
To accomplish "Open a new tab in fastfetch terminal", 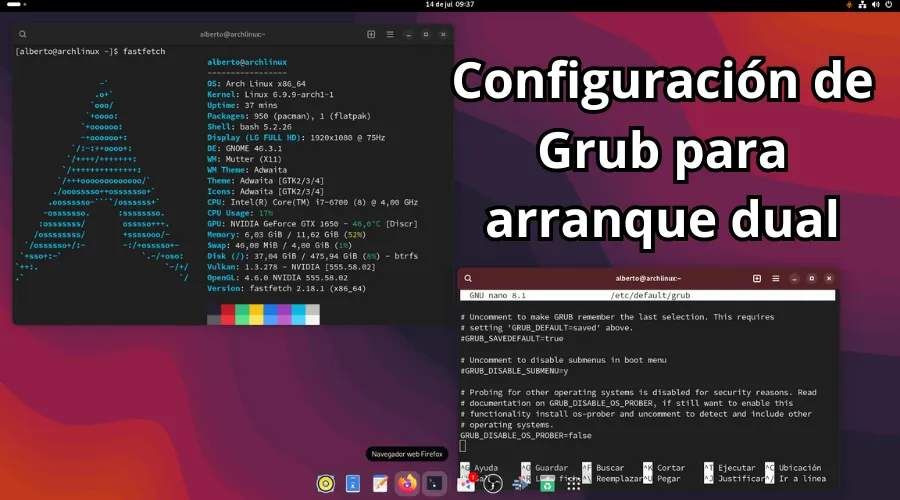I will coord(371,34).
